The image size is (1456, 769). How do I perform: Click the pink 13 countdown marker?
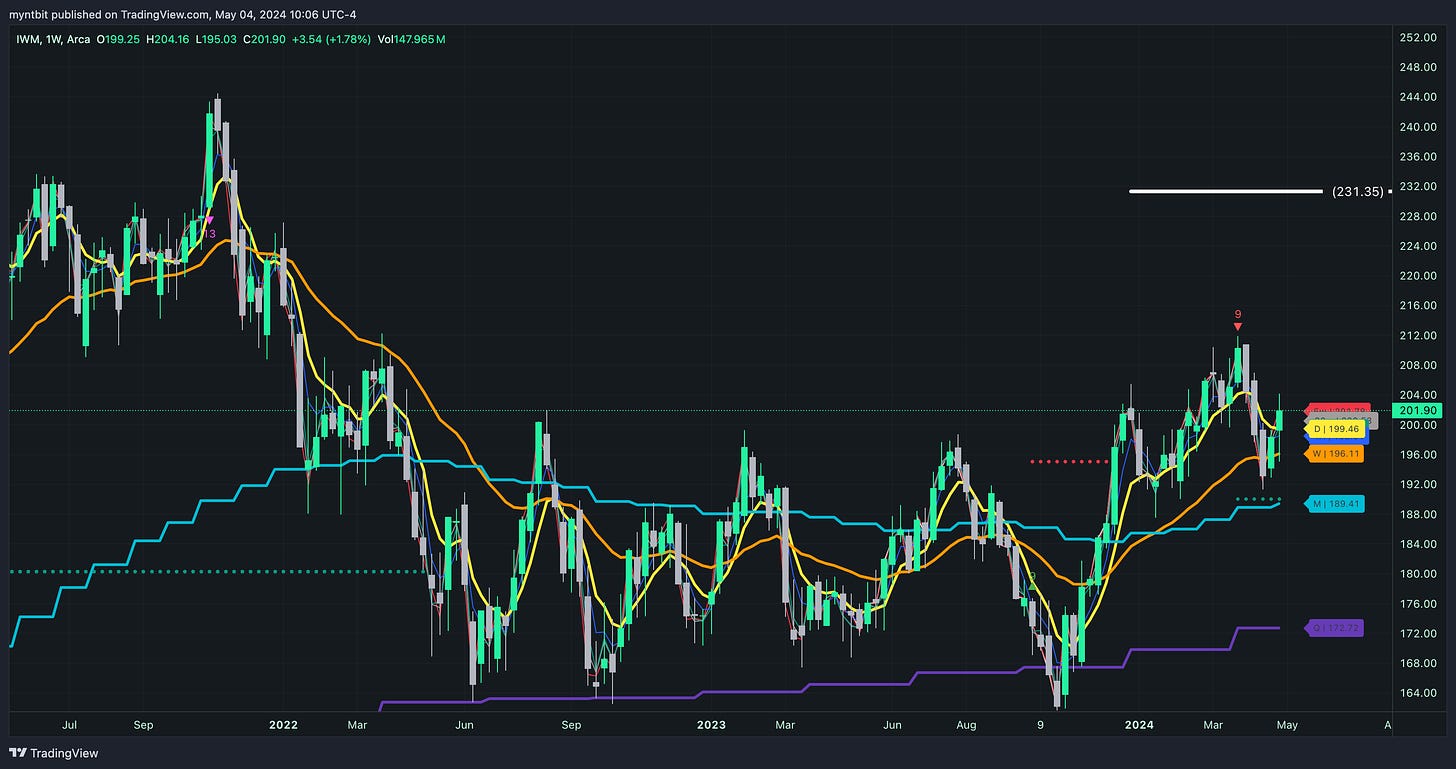coord(210,228)
